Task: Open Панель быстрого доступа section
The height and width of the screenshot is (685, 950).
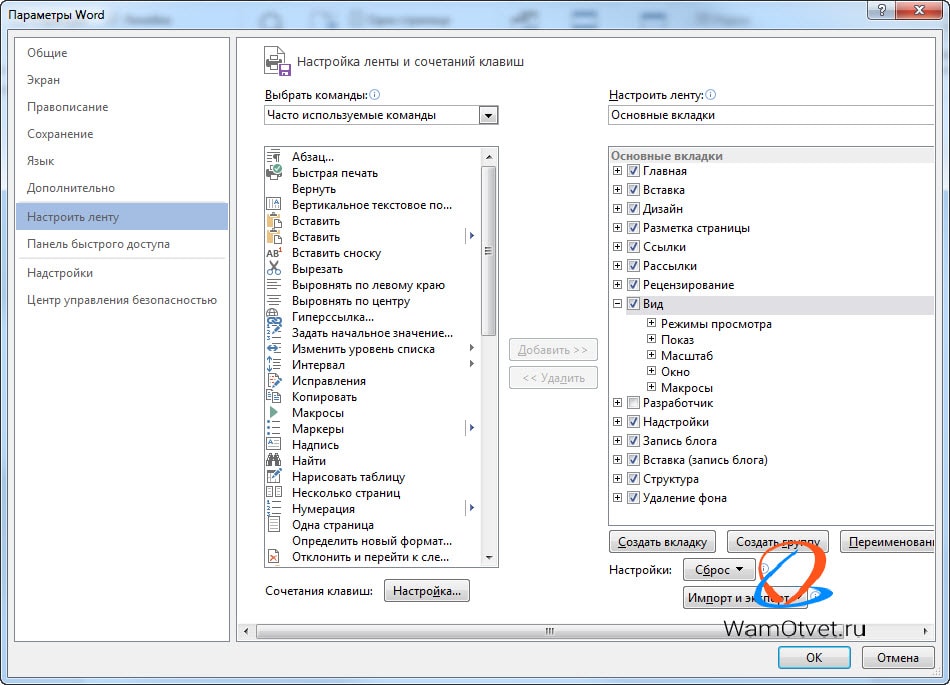Action: pos(98,244)
